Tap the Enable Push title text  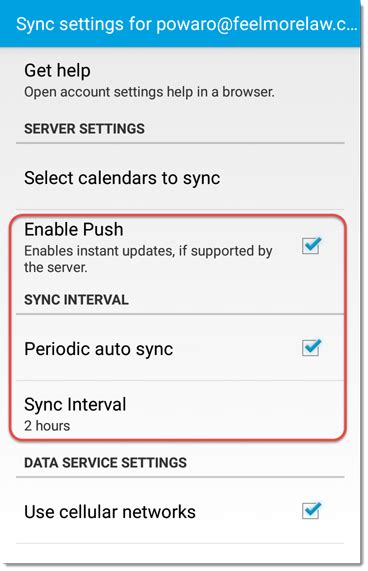[x=74, y=229]
